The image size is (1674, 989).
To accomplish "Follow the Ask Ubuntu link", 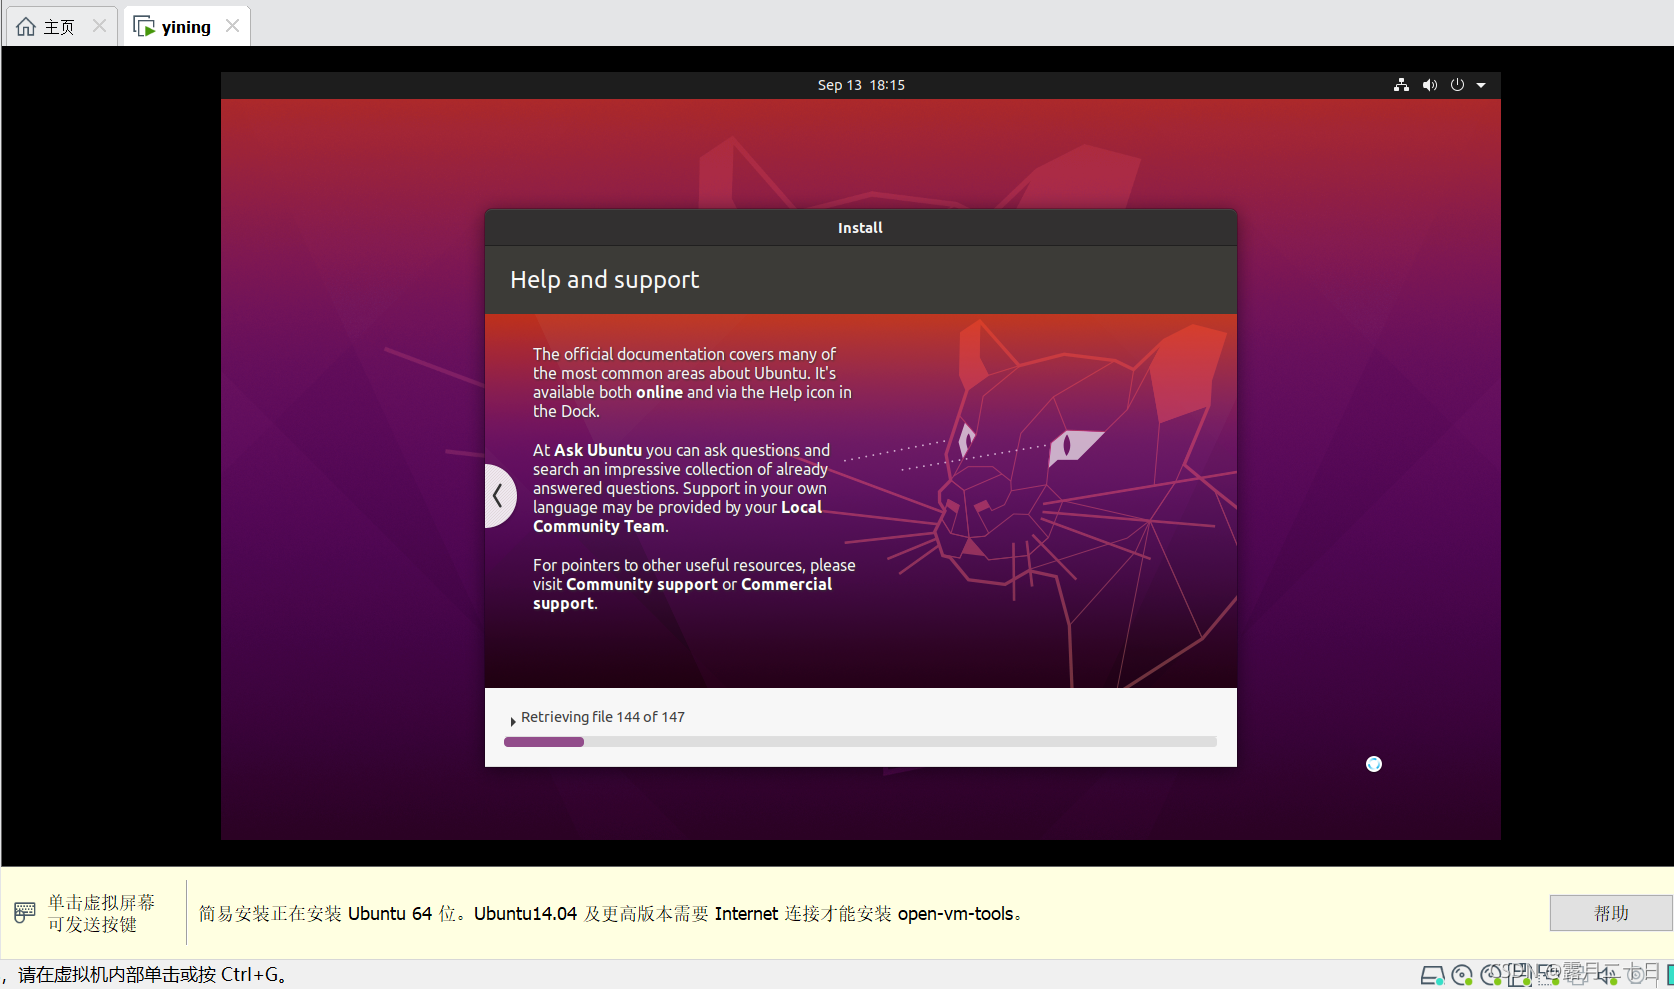I will [598, 450].
